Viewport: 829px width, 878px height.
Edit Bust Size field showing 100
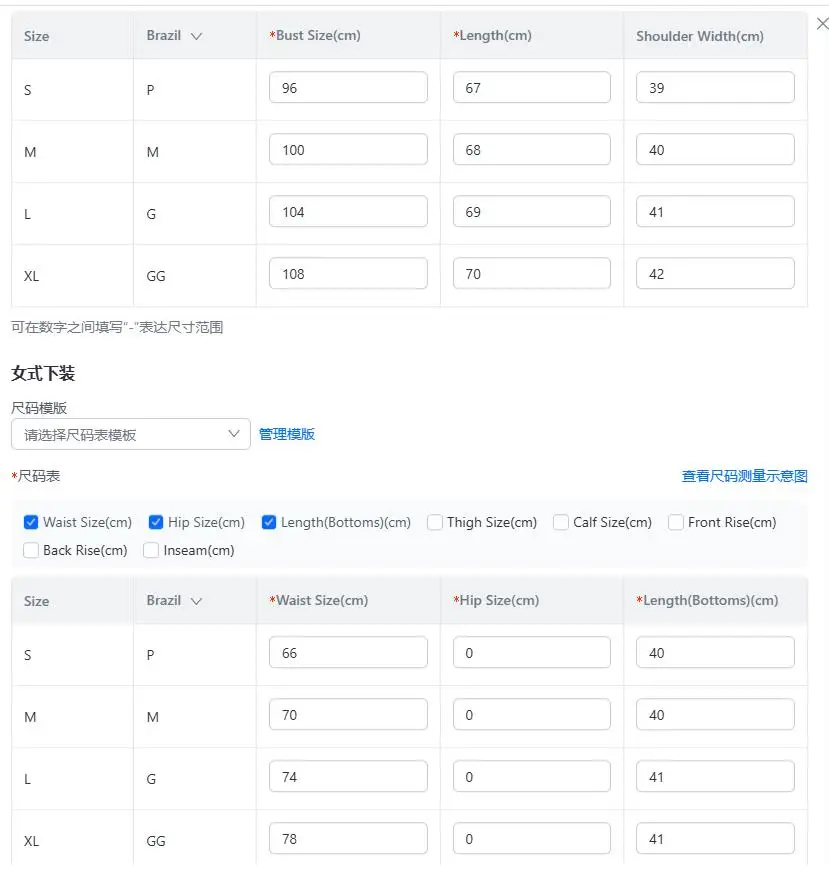tap(348, 150)
